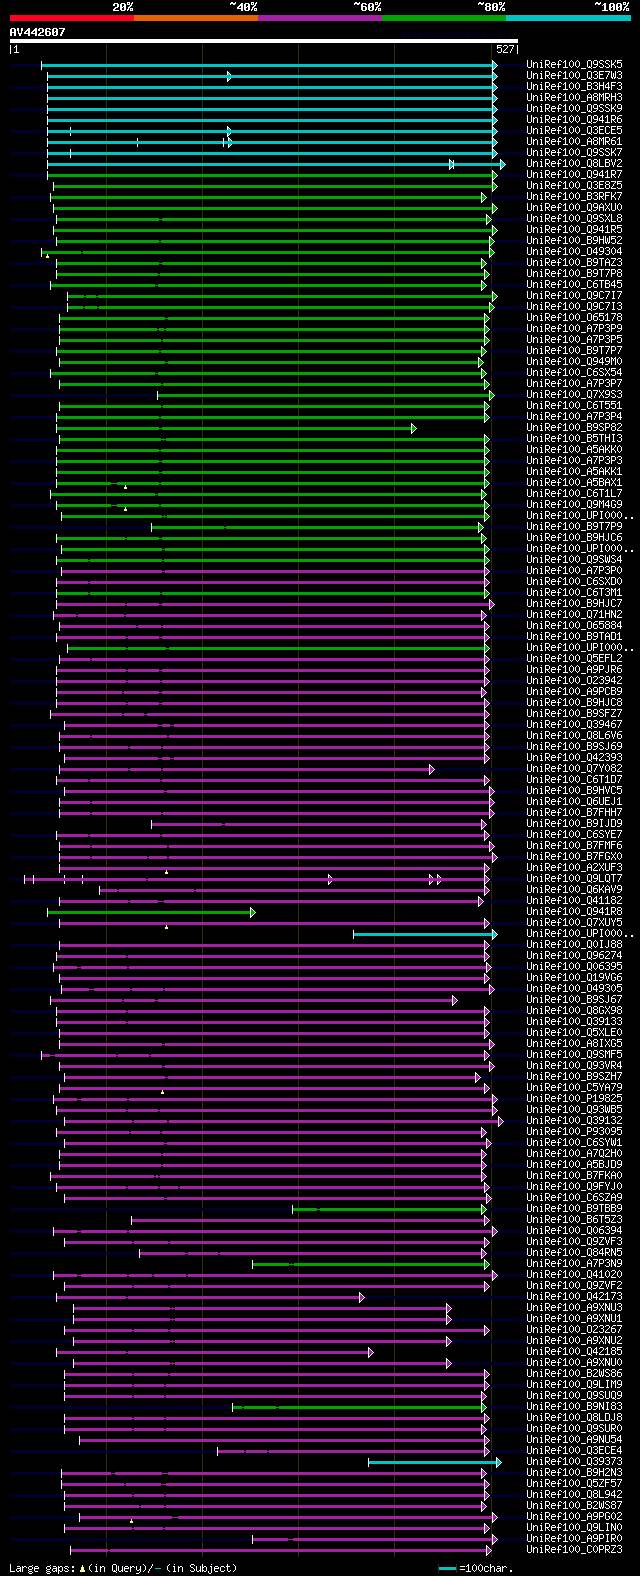The image size is (640, 1576).
Task: Select label UniRef100_Q949M0
Action: 575,361
